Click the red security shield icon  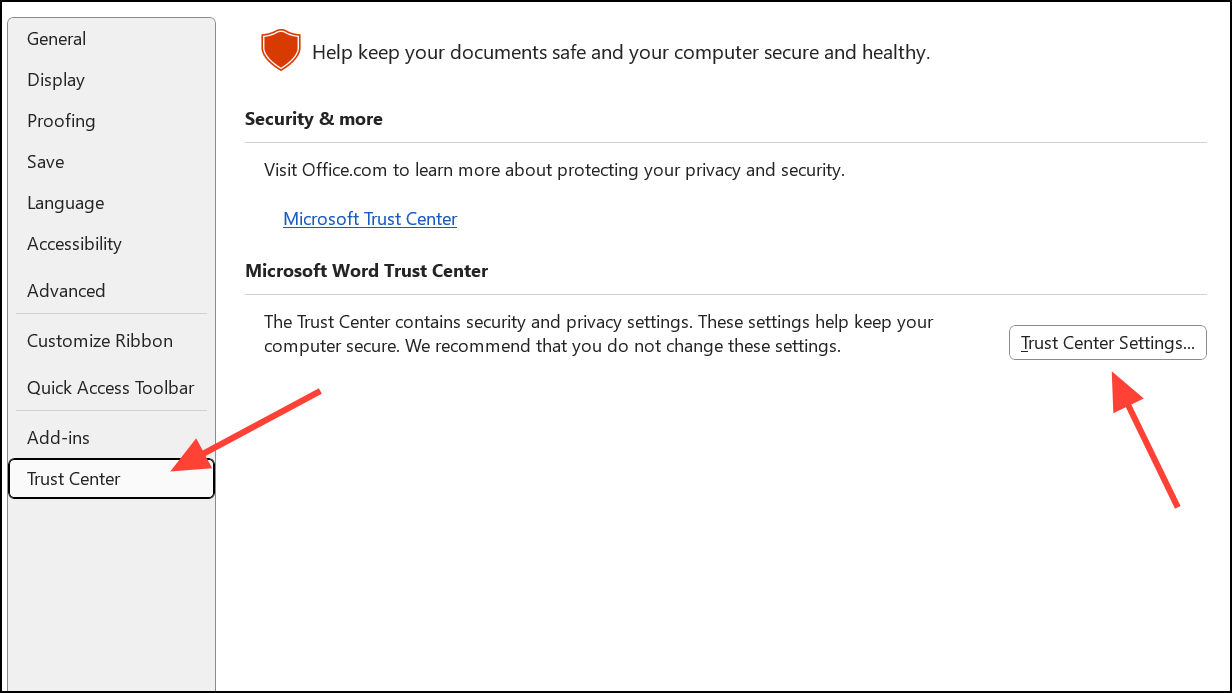pyautogui.click(x=281, y=49)
